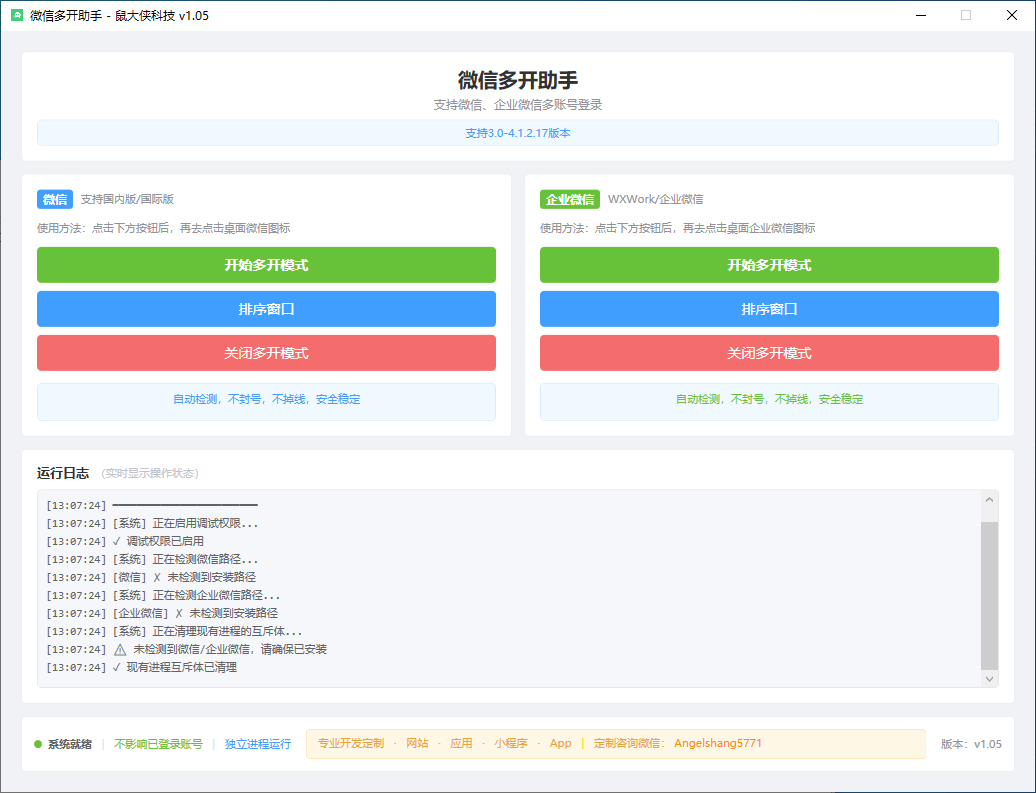The width and height of the screenshot is (1036, 793).
Task: Click the app icon in the title bar
Action: point(17,16)
